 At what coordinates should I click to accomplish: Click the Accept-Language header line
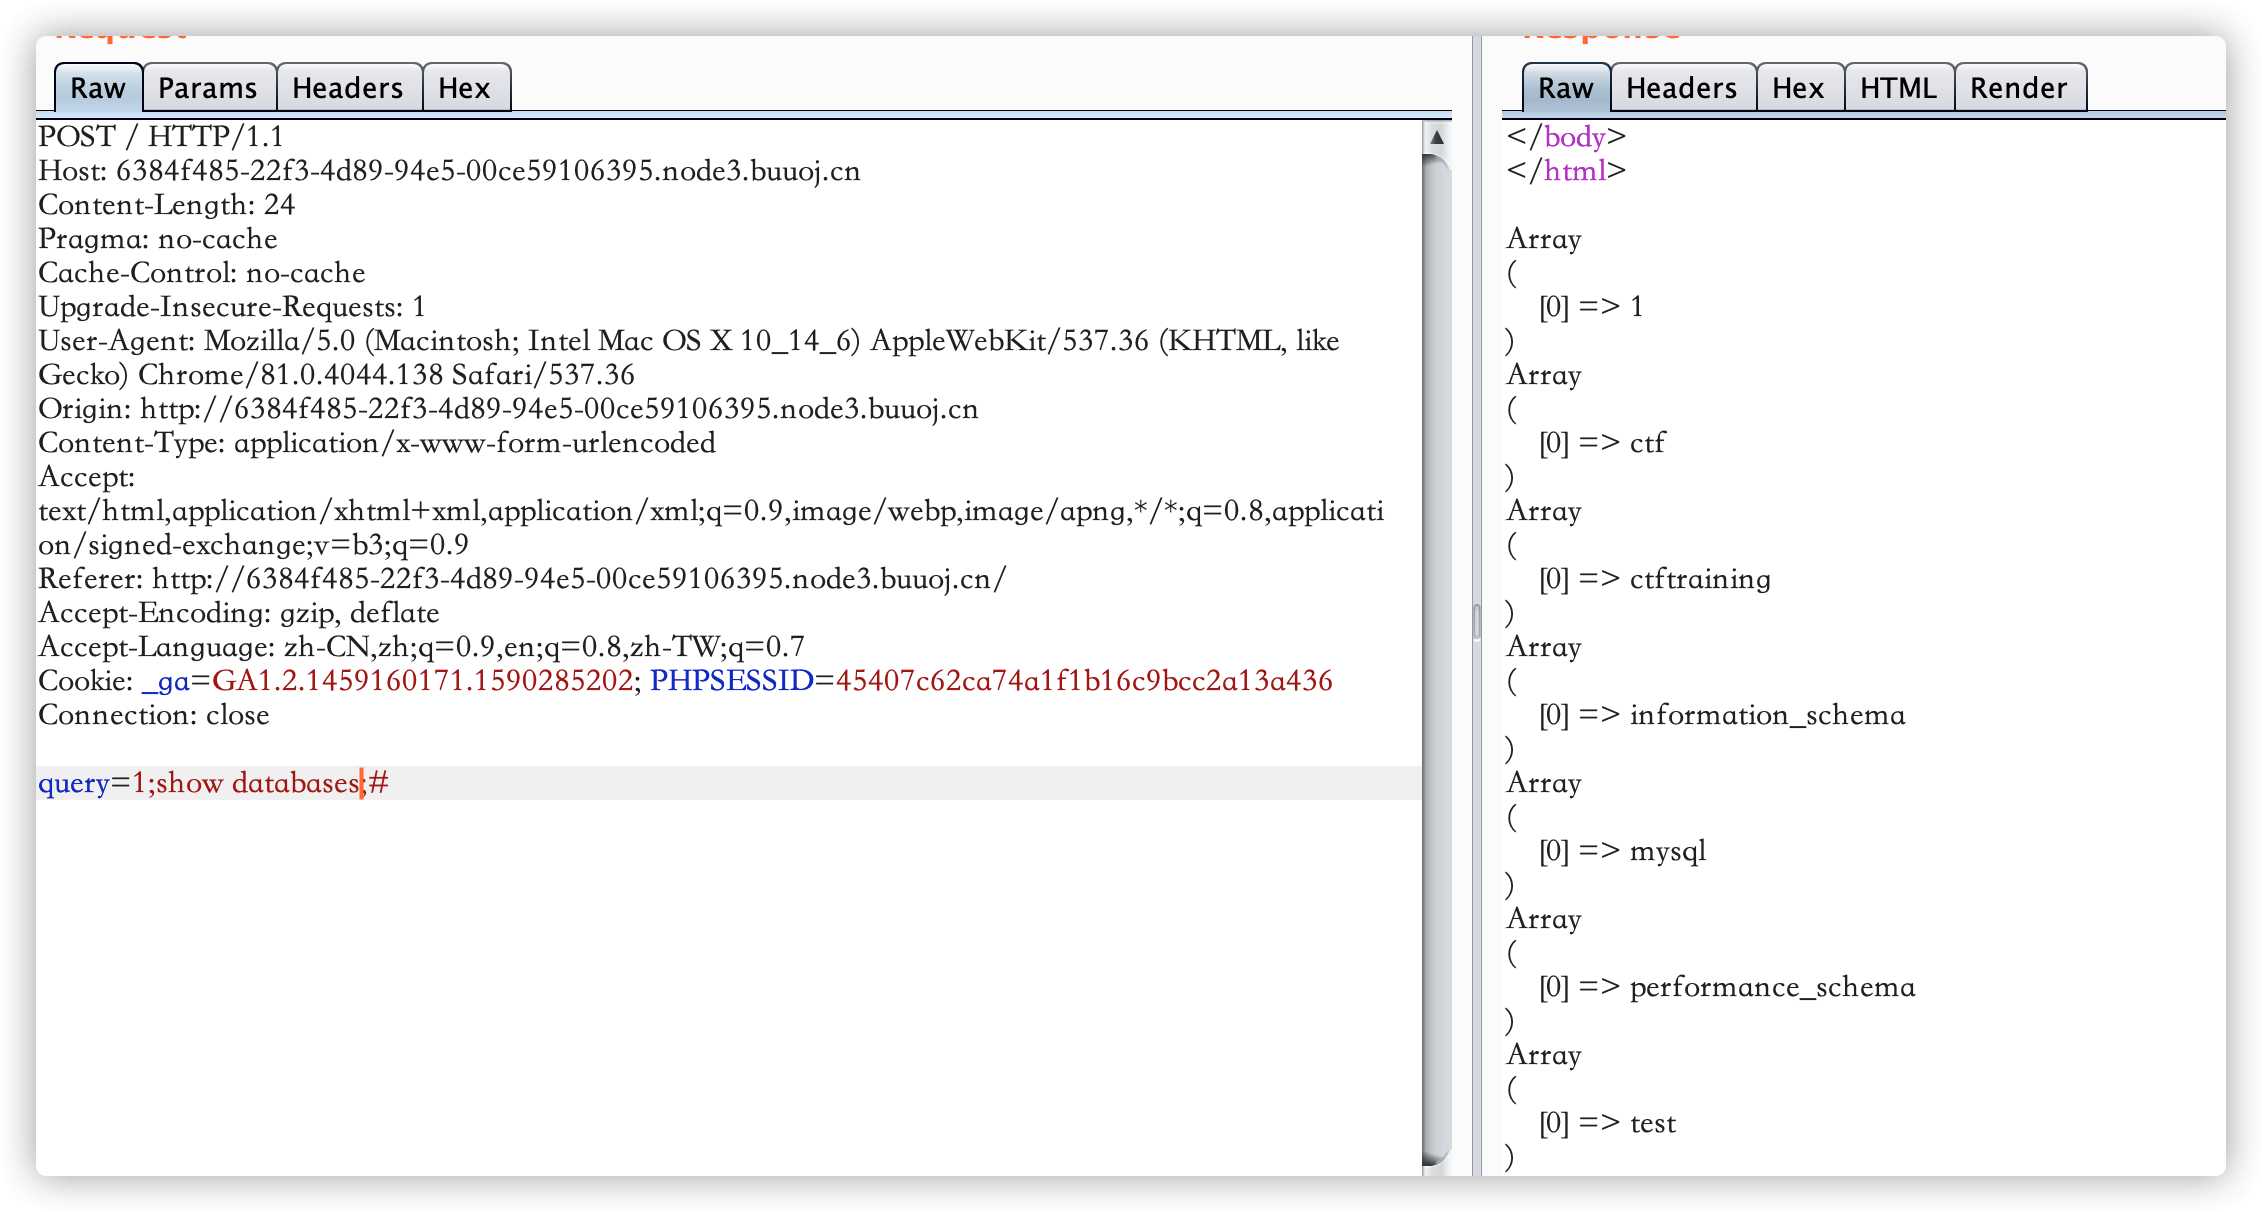coord(421,647)
